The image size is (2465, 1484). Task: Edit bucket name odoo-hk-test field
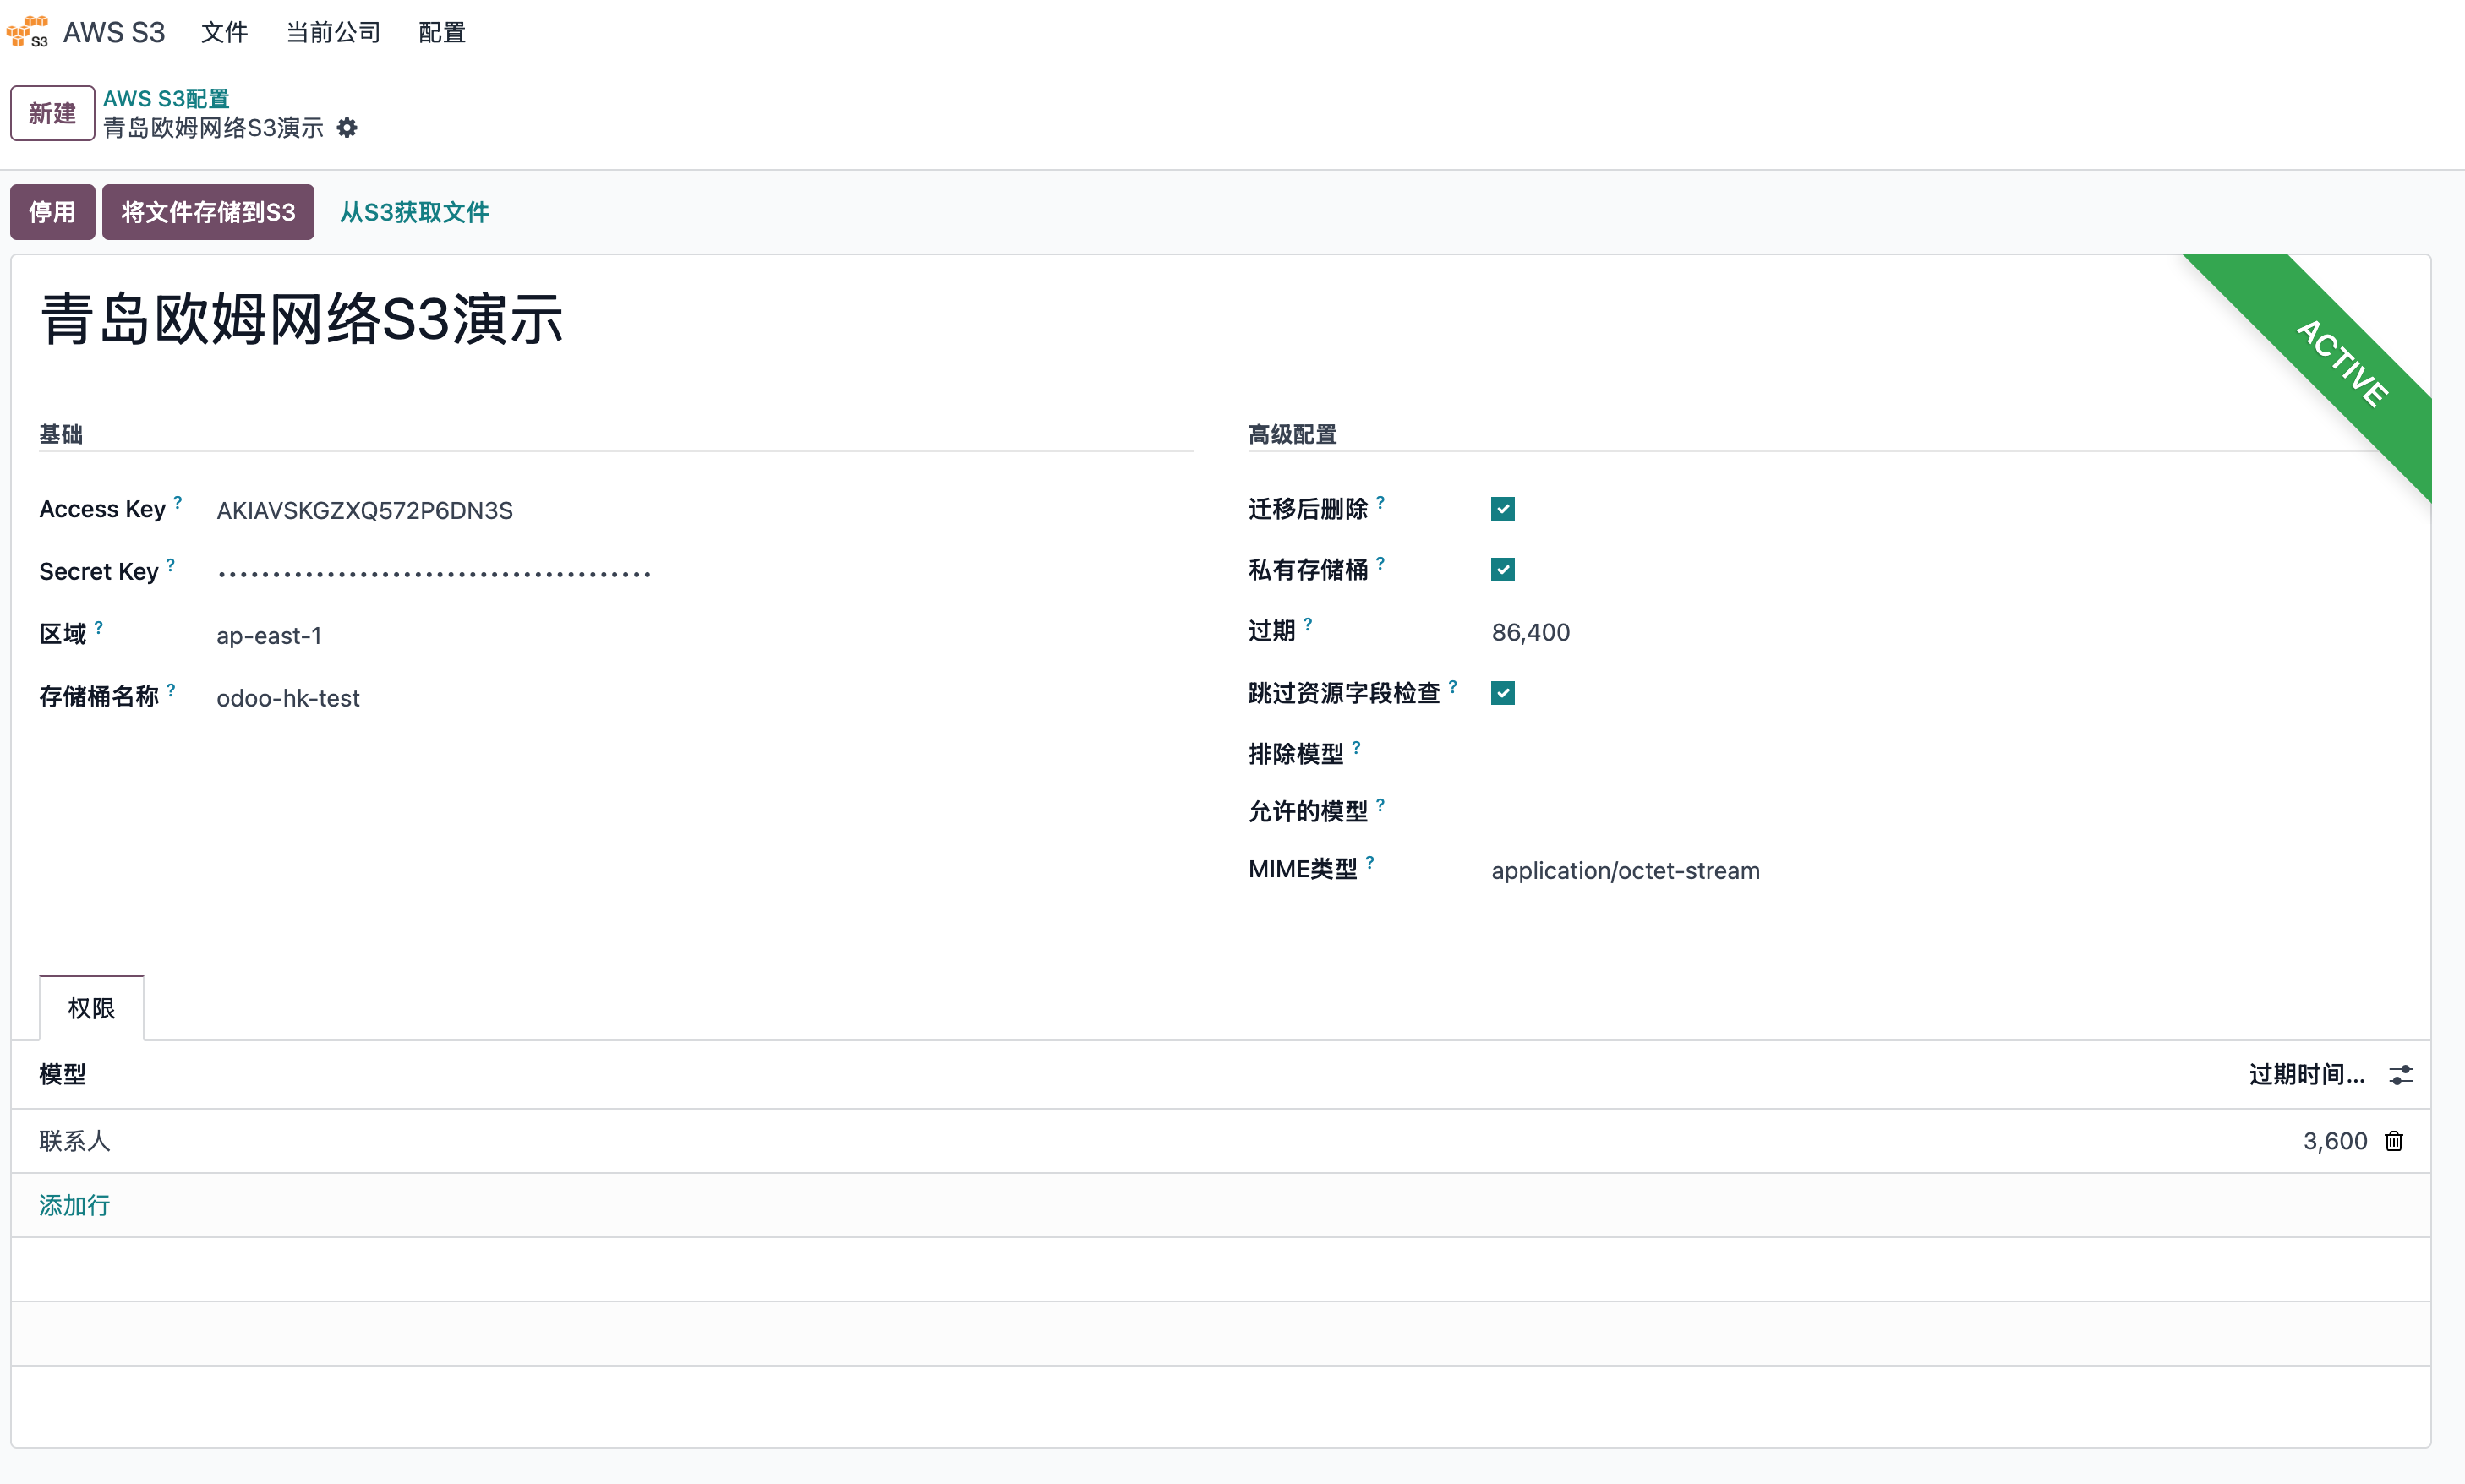coord(704,698)
